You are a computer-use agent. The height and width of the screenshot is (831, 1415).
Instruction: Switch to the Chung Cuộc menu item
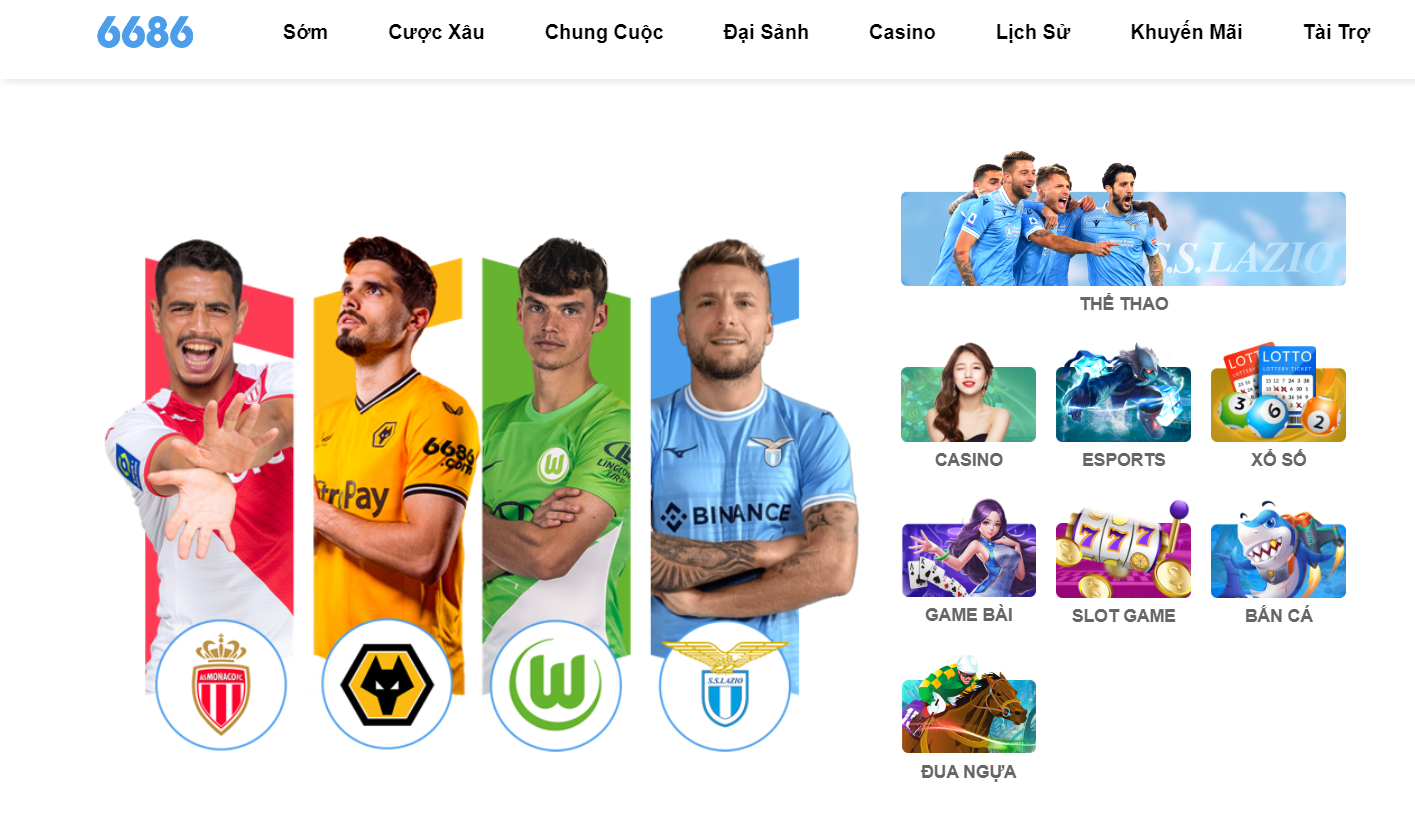(604, 32)
